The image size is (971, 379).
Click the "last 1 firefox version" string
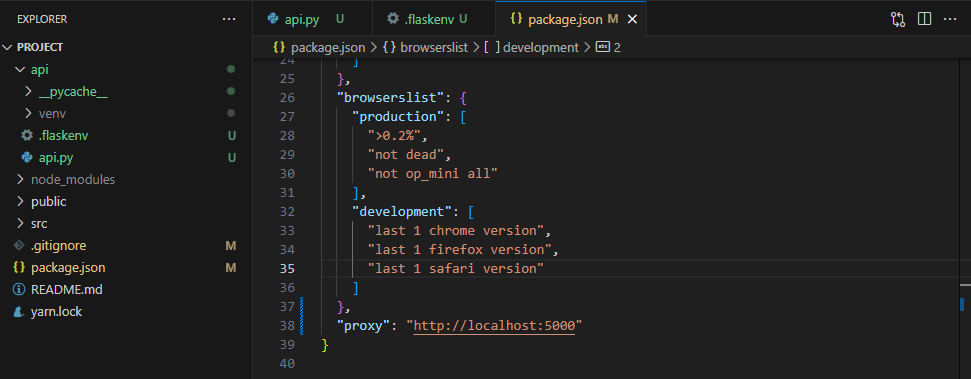coord(459,250)
